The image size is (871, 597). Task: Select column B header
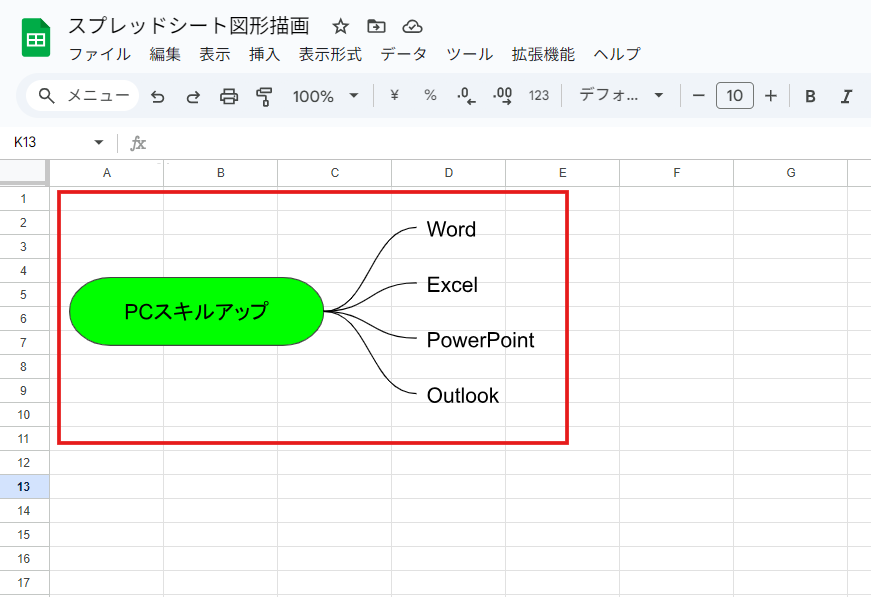tap(221, 173)
